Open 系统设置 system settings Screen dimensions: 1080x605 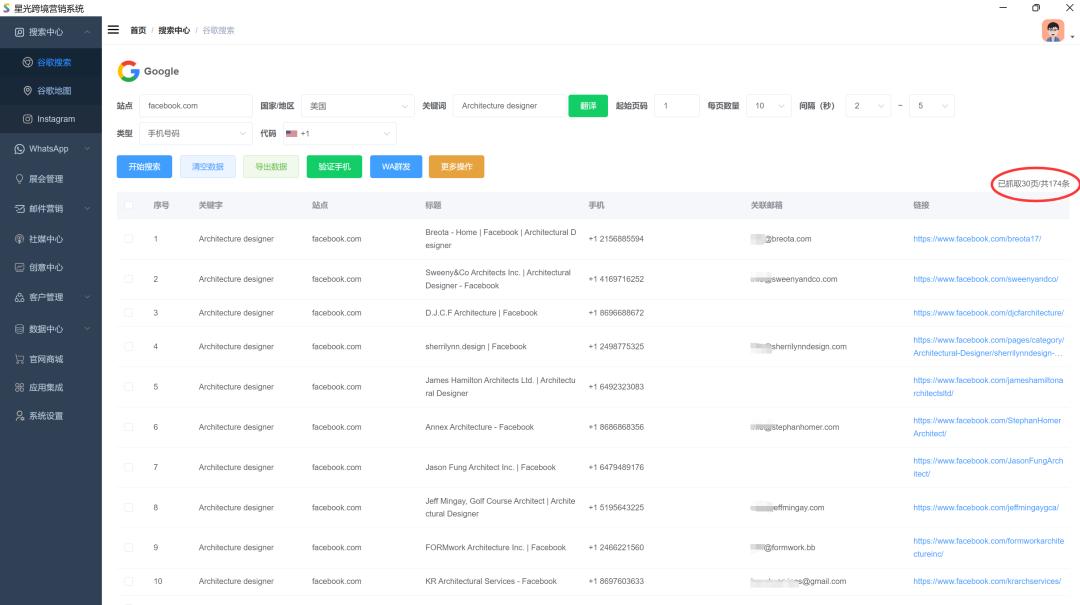click(x=46, y=416)
